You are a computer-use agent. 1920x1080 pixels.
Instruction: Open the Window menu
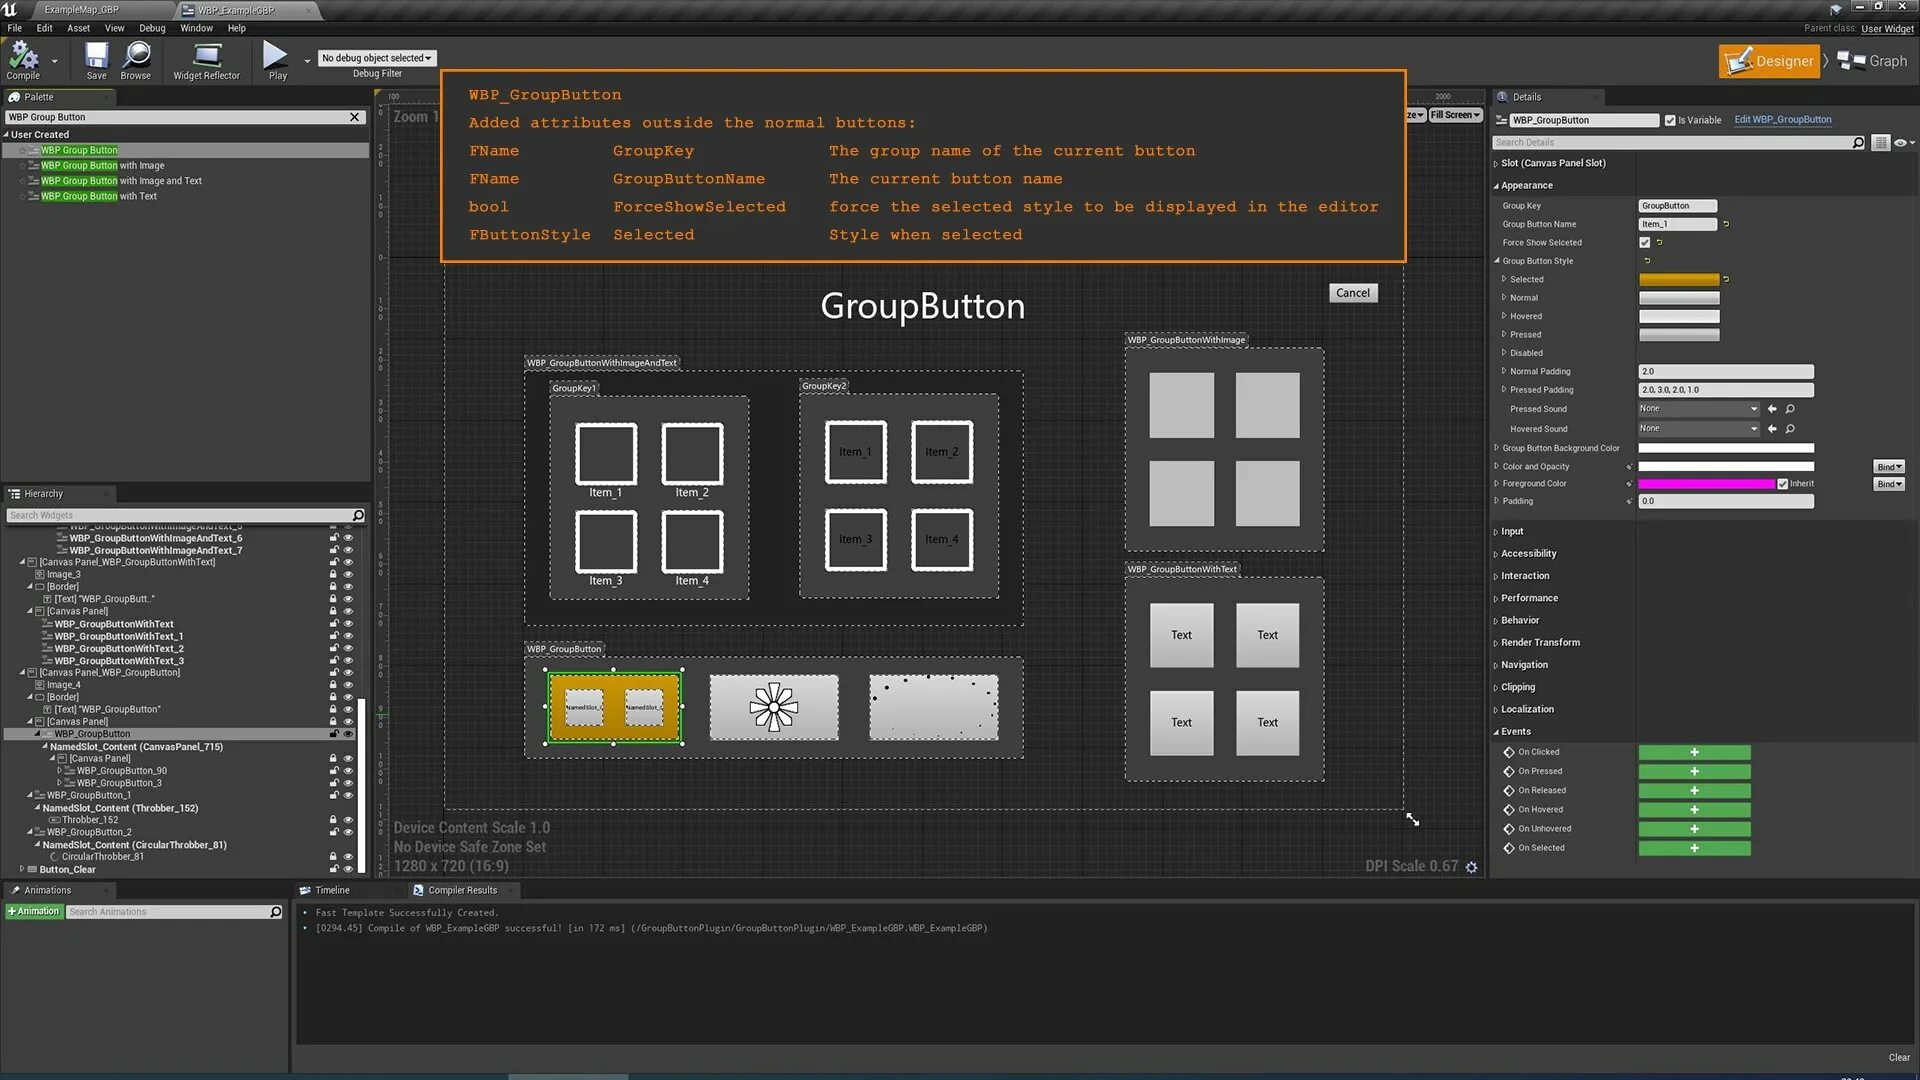tap(196, 28)
